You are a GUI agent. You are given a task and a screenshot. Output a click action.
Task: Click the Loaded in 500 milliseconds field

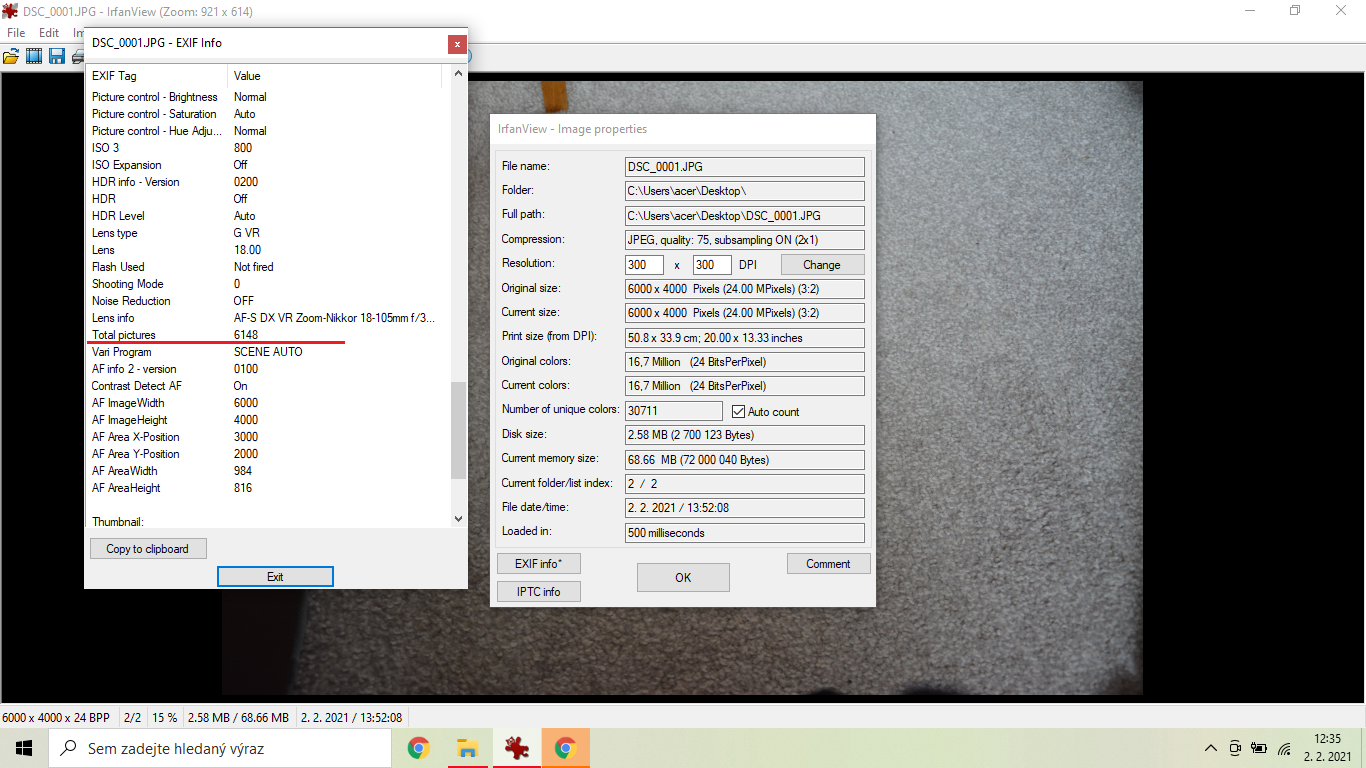[x=745, y=533]
